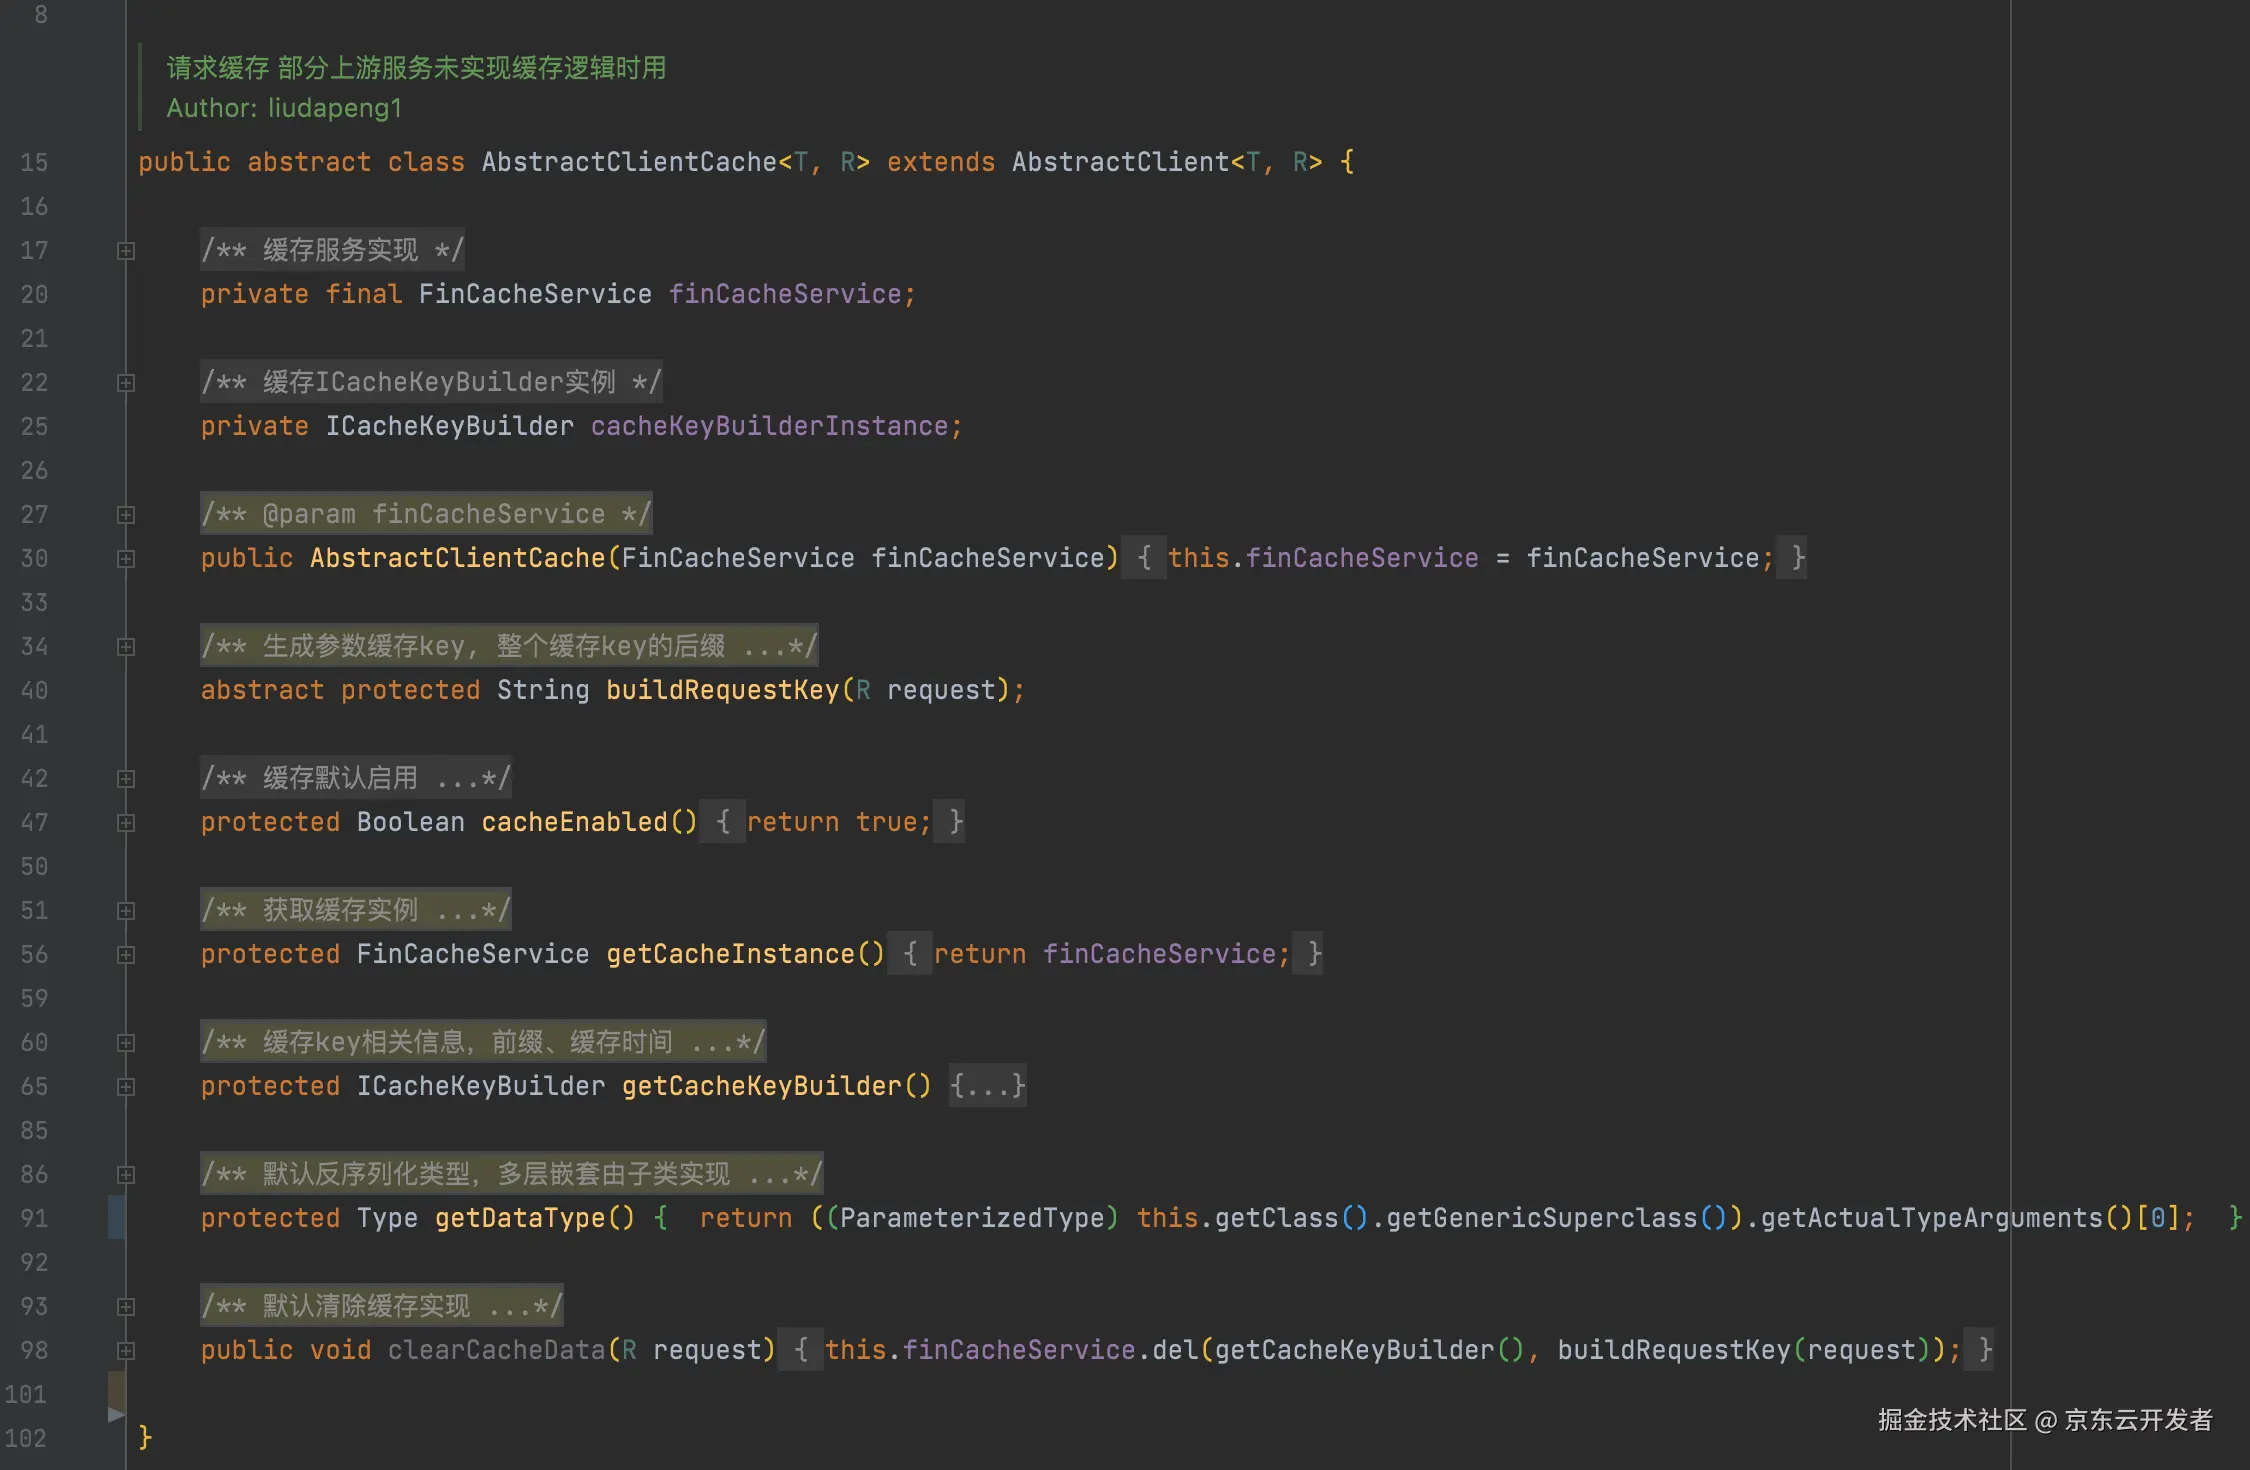The height and width of the screenshot is (1470, 2250).
Task: Toggle fold icon for getCacheInstance method
Action: 126,955
